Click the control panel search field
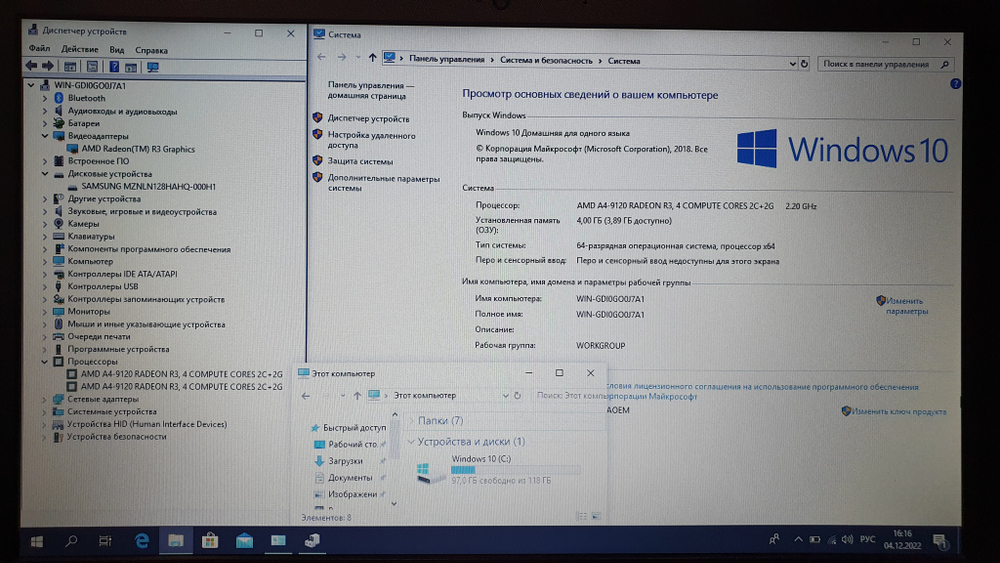1000x563 pixels. [x=885, y=64]
